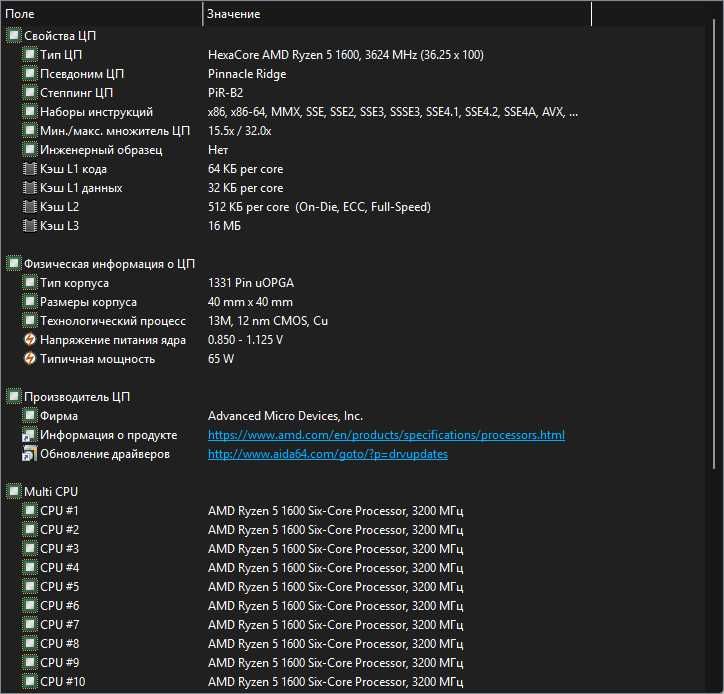724x694 pixels.
Task: Select the CPU #7 row label
Action: tap(60, 624)
